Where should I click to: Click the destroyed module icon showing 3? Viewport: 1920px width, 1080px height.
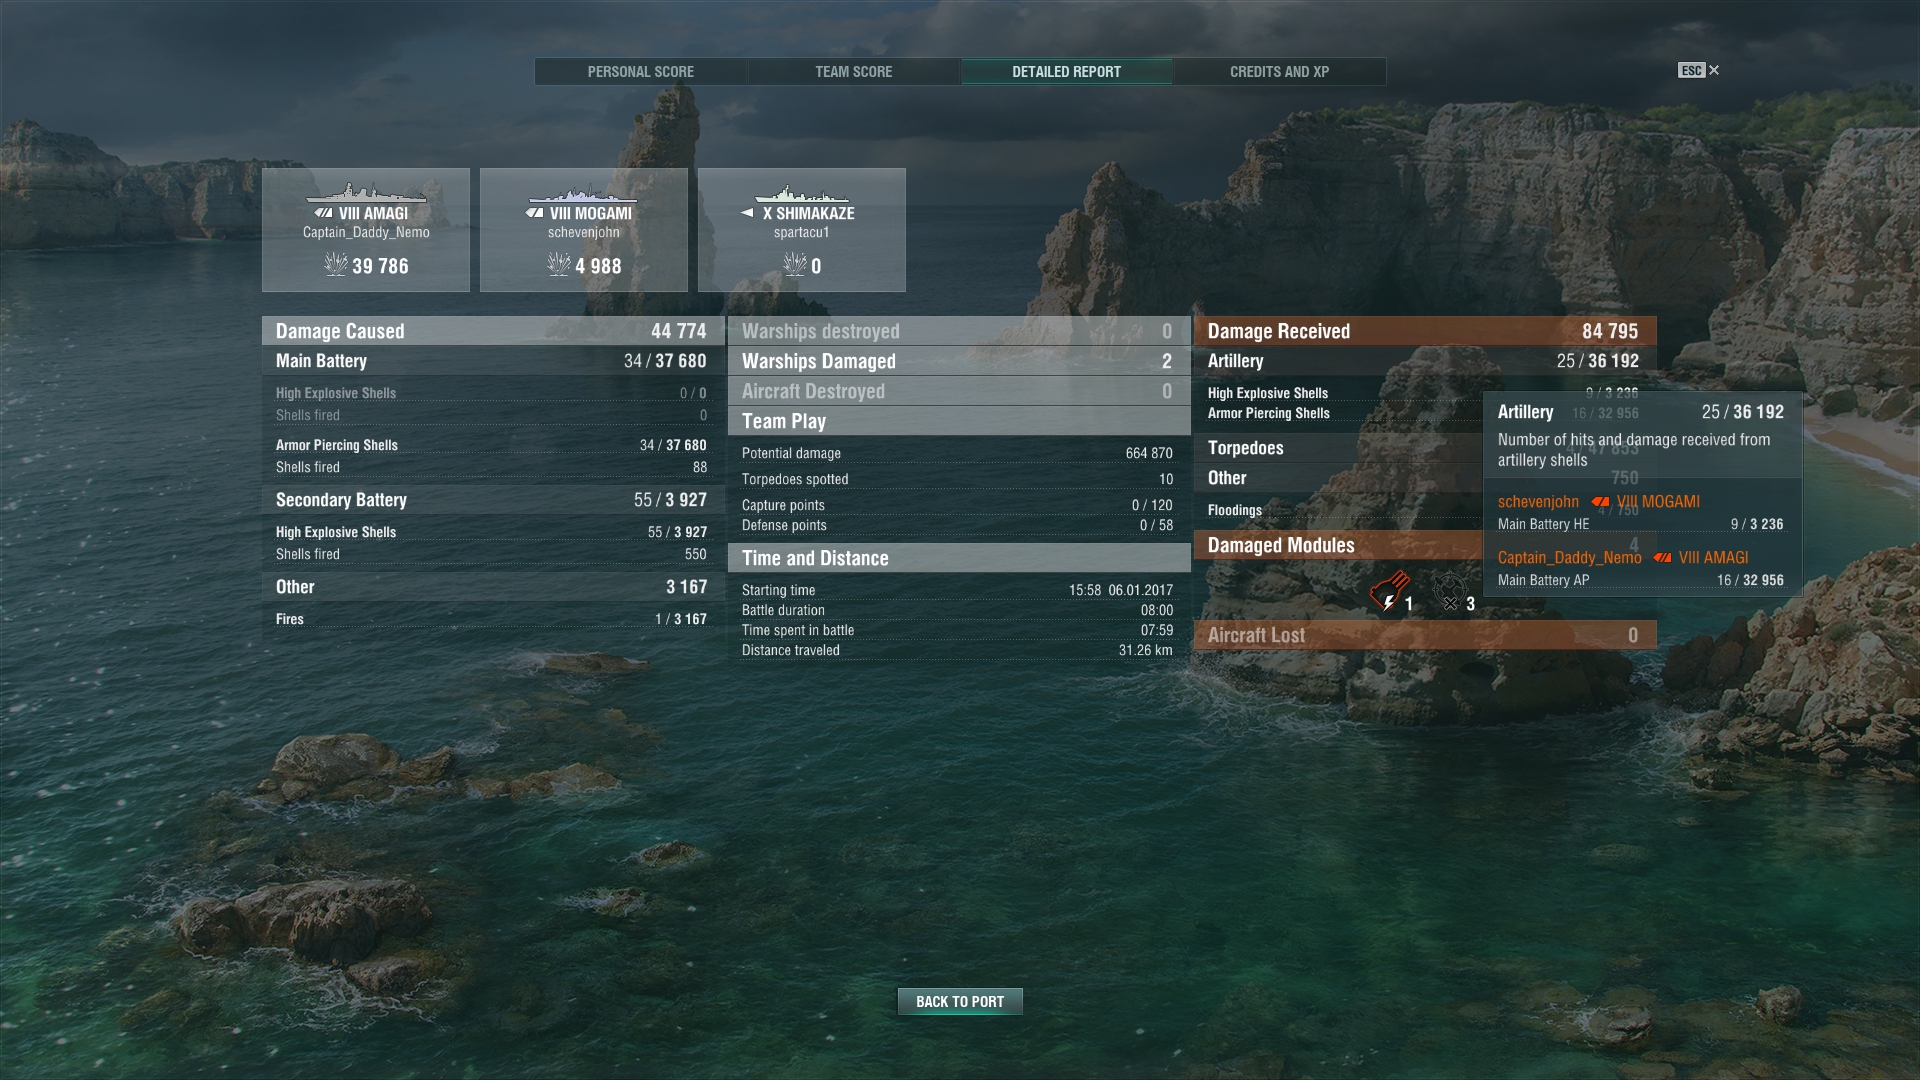click(x=1450, y=592)
